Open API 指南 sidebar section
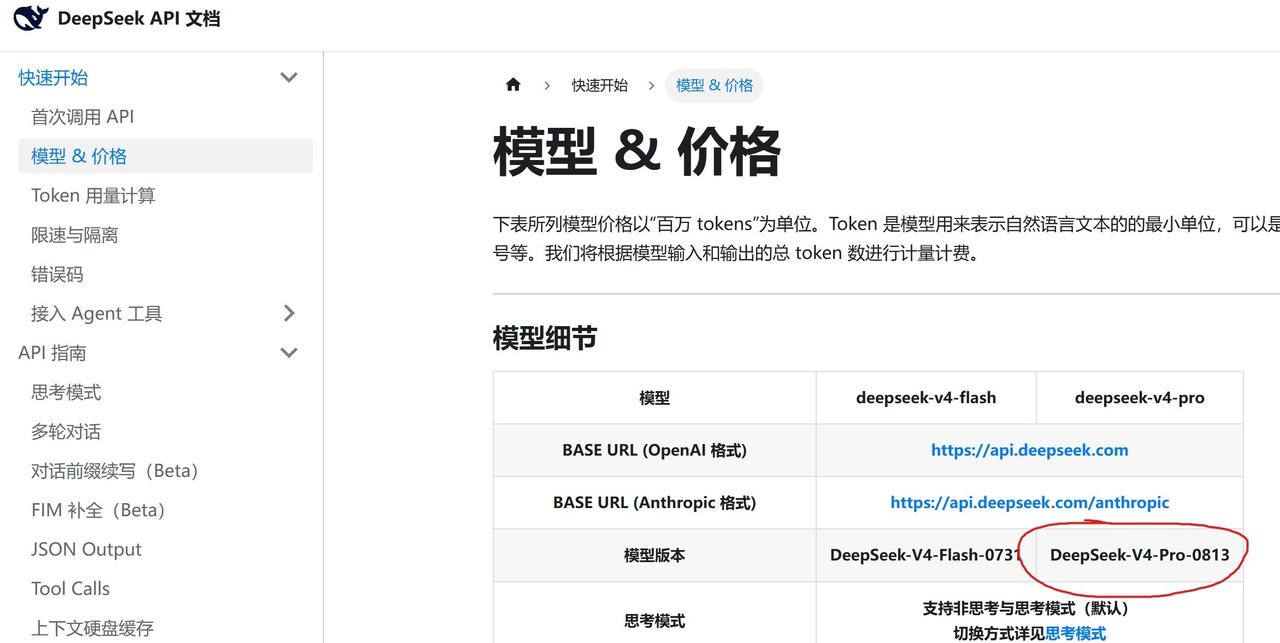The image size is (1280, 643). click(x=52, y=352)
